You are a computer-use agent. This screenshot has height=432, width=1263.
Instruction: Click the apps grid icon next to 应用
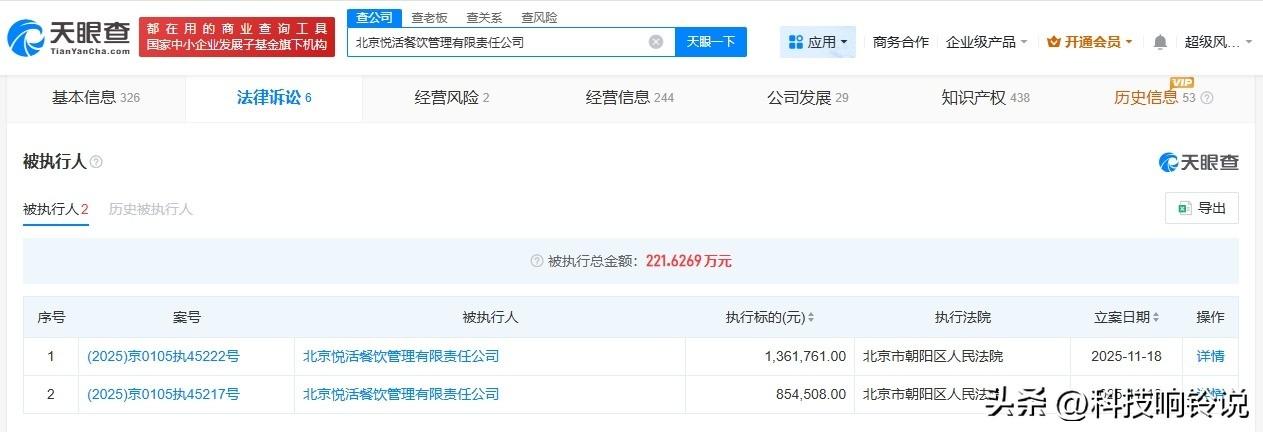[796, 42]
